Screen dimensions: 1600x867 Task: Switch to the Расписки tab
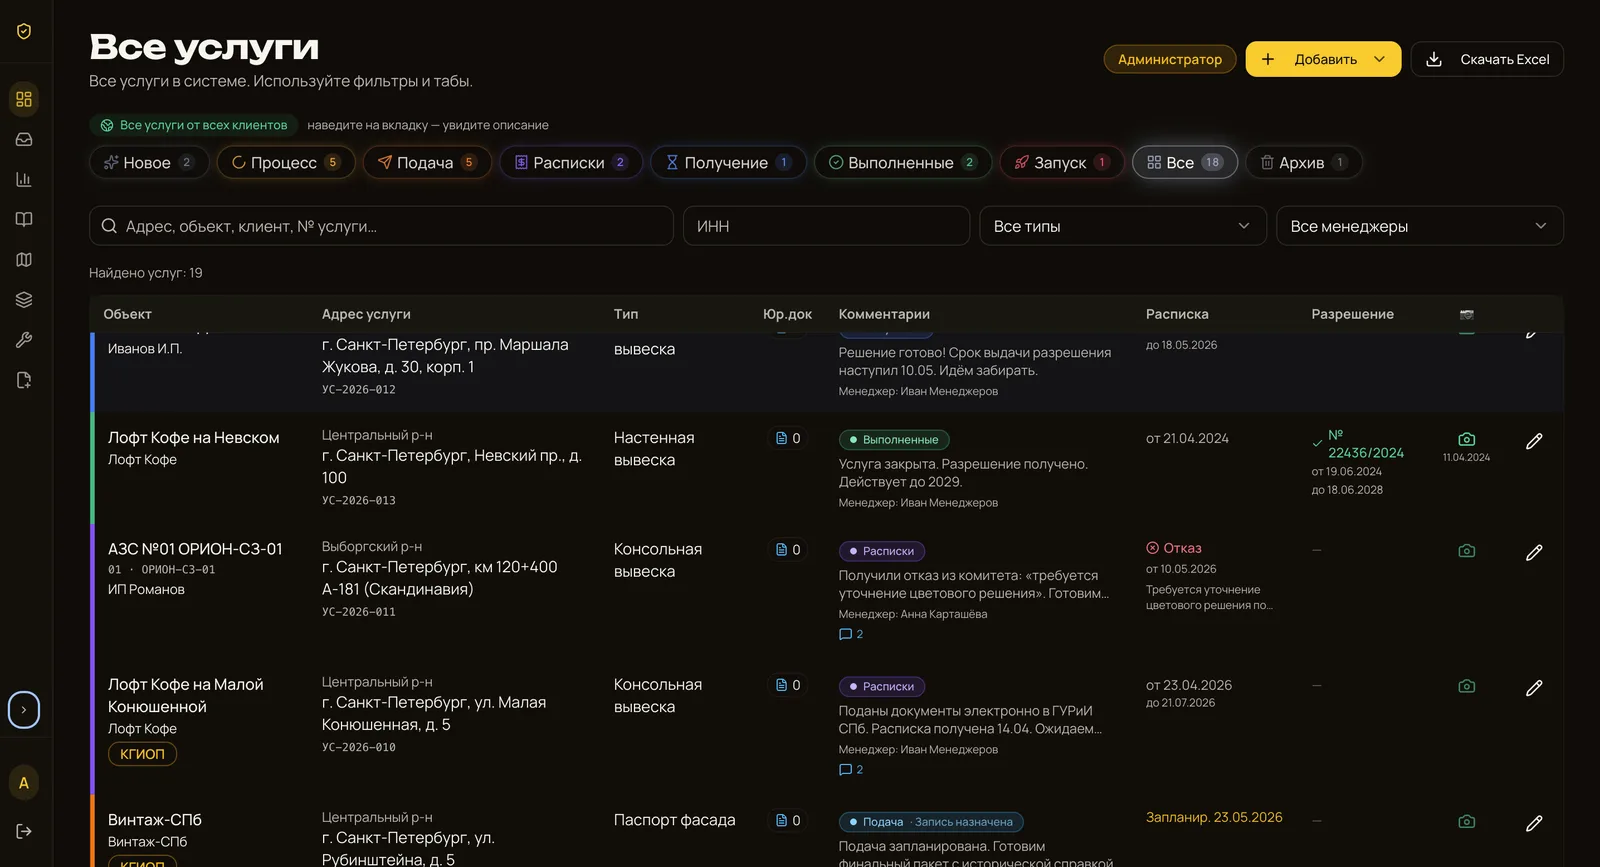(x=570, y=162)
